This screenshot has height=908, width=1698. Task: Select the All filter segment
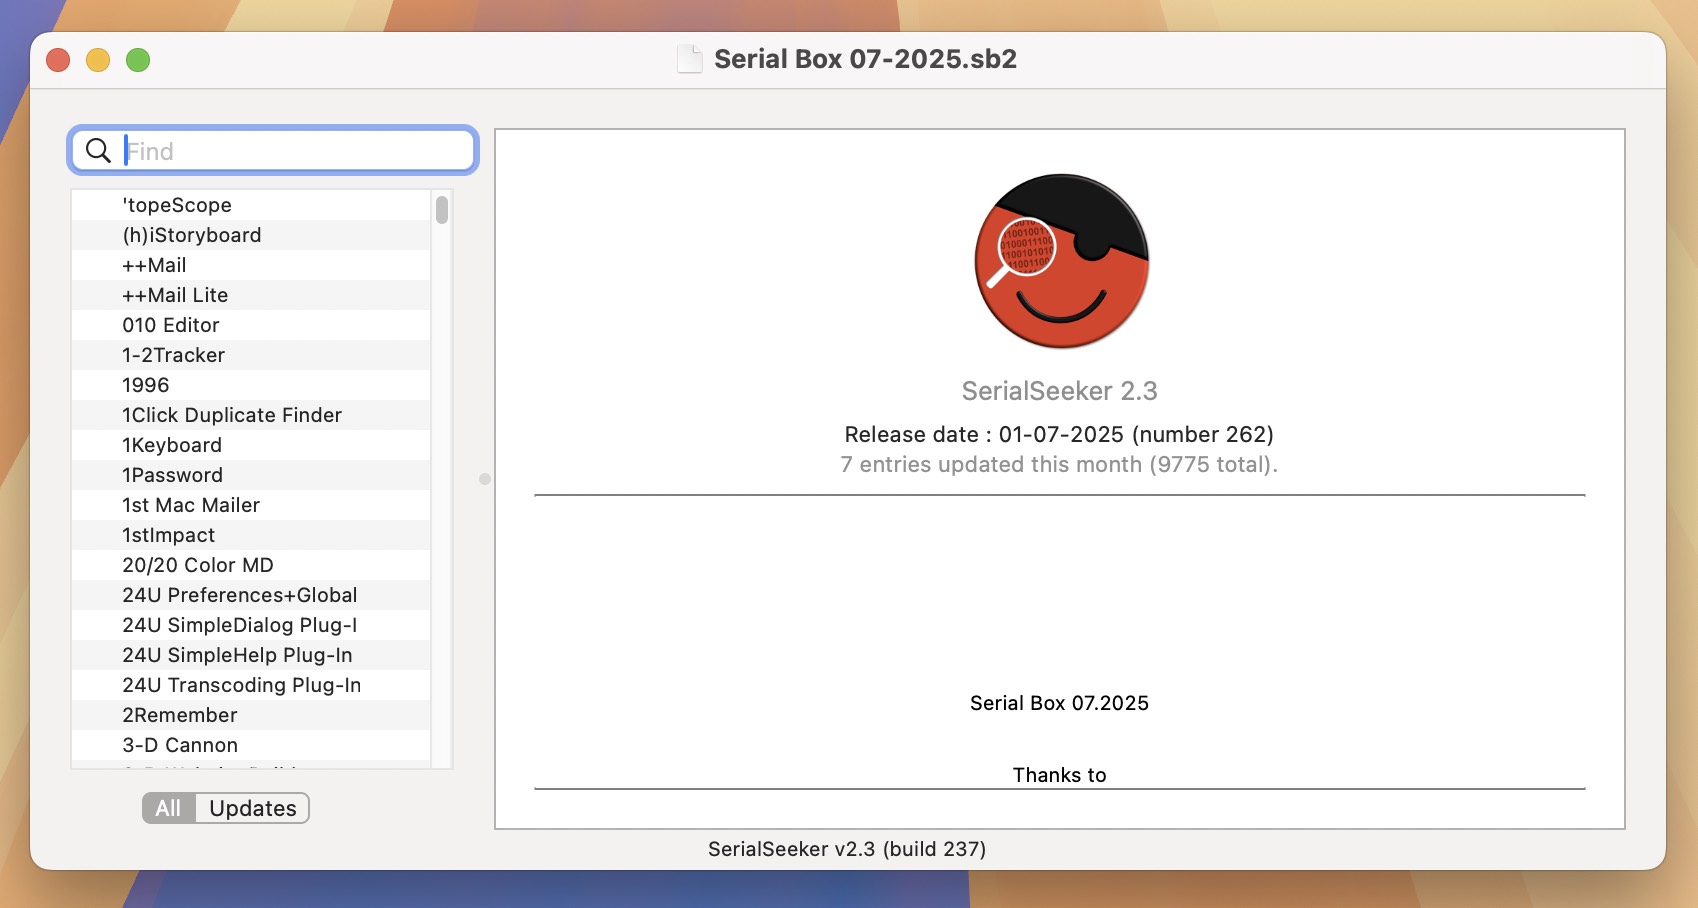[168, 808]
